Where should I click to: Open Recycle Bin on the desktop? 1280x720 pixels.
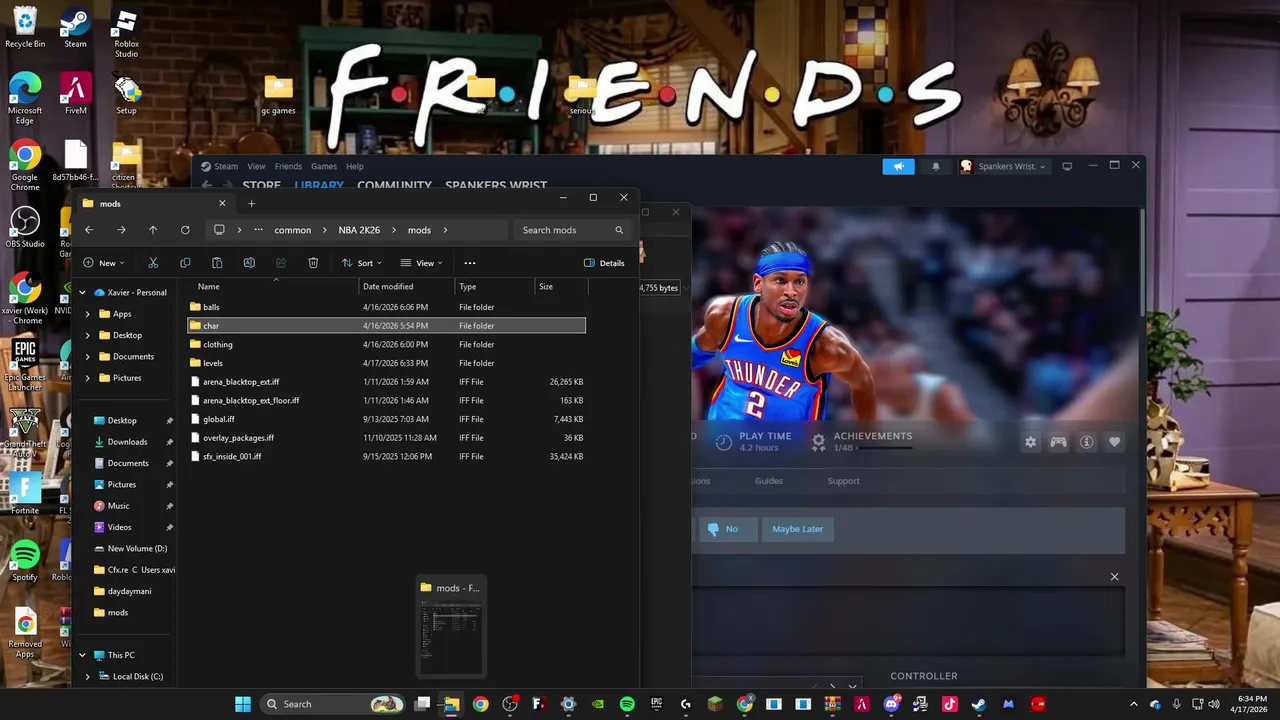click(25, 27)
